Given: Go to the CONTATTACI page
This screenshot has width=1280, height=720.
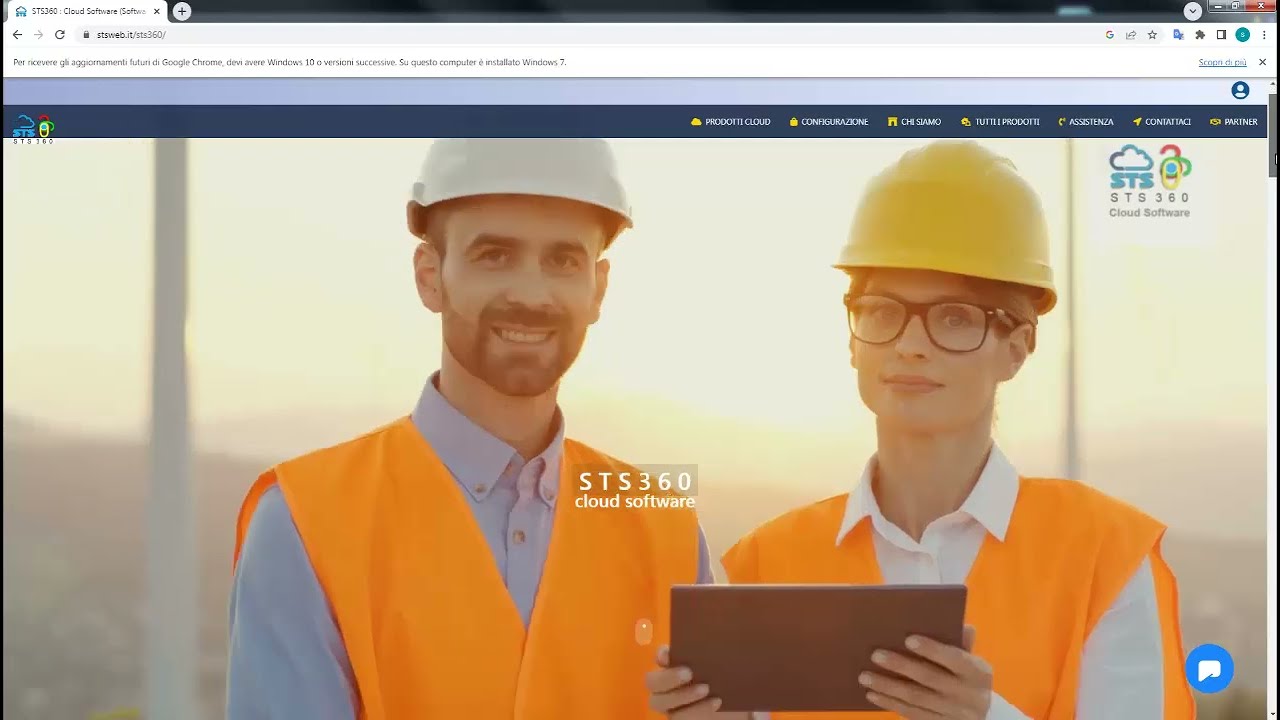Looking at the screenshot, I should (x=1161, y=122).
